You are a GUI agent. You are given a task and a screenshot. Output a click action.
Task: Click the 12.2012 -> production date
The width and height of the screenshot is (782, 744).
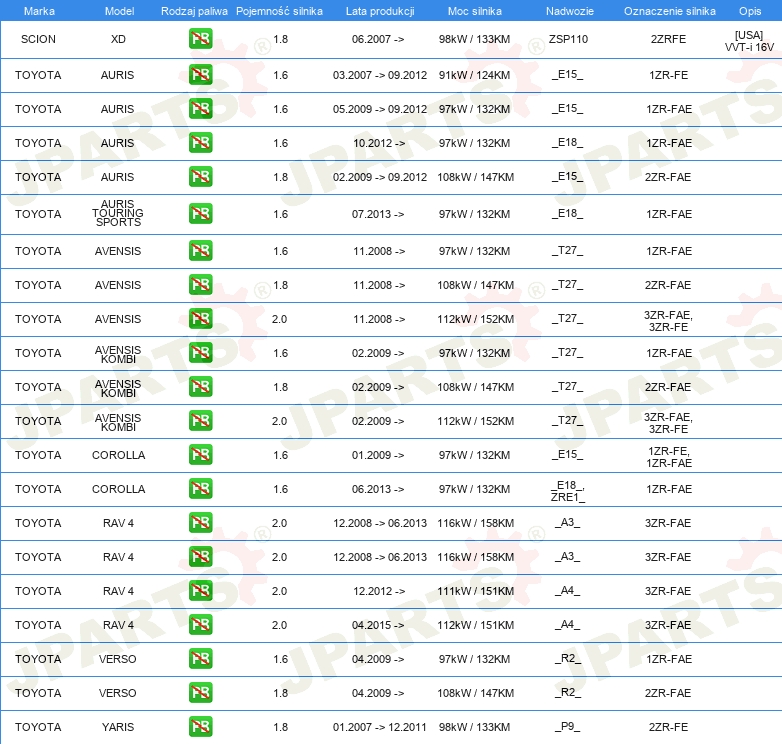click(379, 591)
